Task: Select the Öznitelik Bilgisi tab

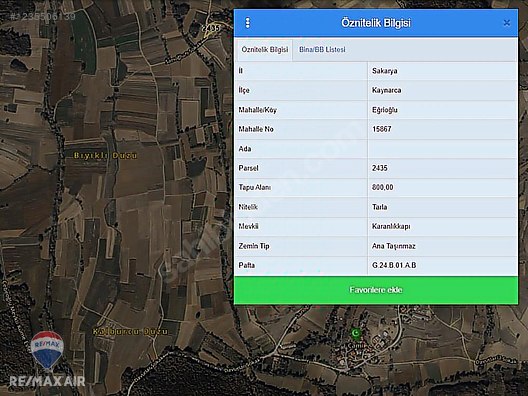Action: click(x=265, y=50)
